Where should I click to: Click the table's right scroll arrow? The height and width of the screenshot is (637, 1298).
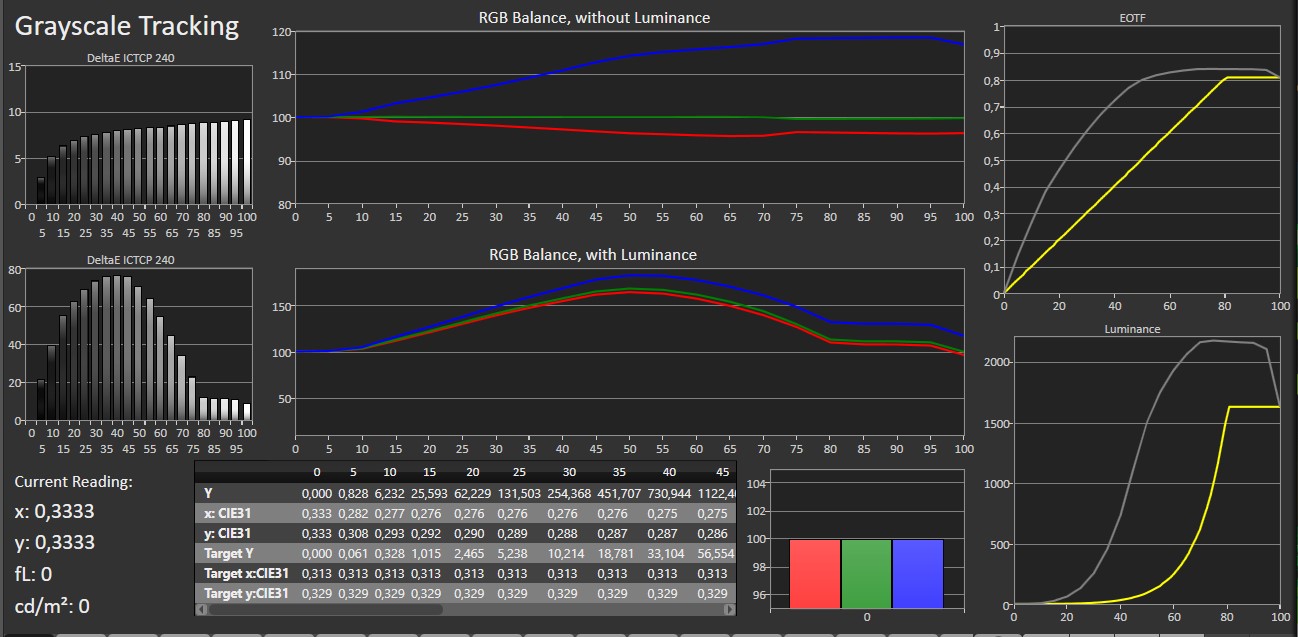point(729,610)
